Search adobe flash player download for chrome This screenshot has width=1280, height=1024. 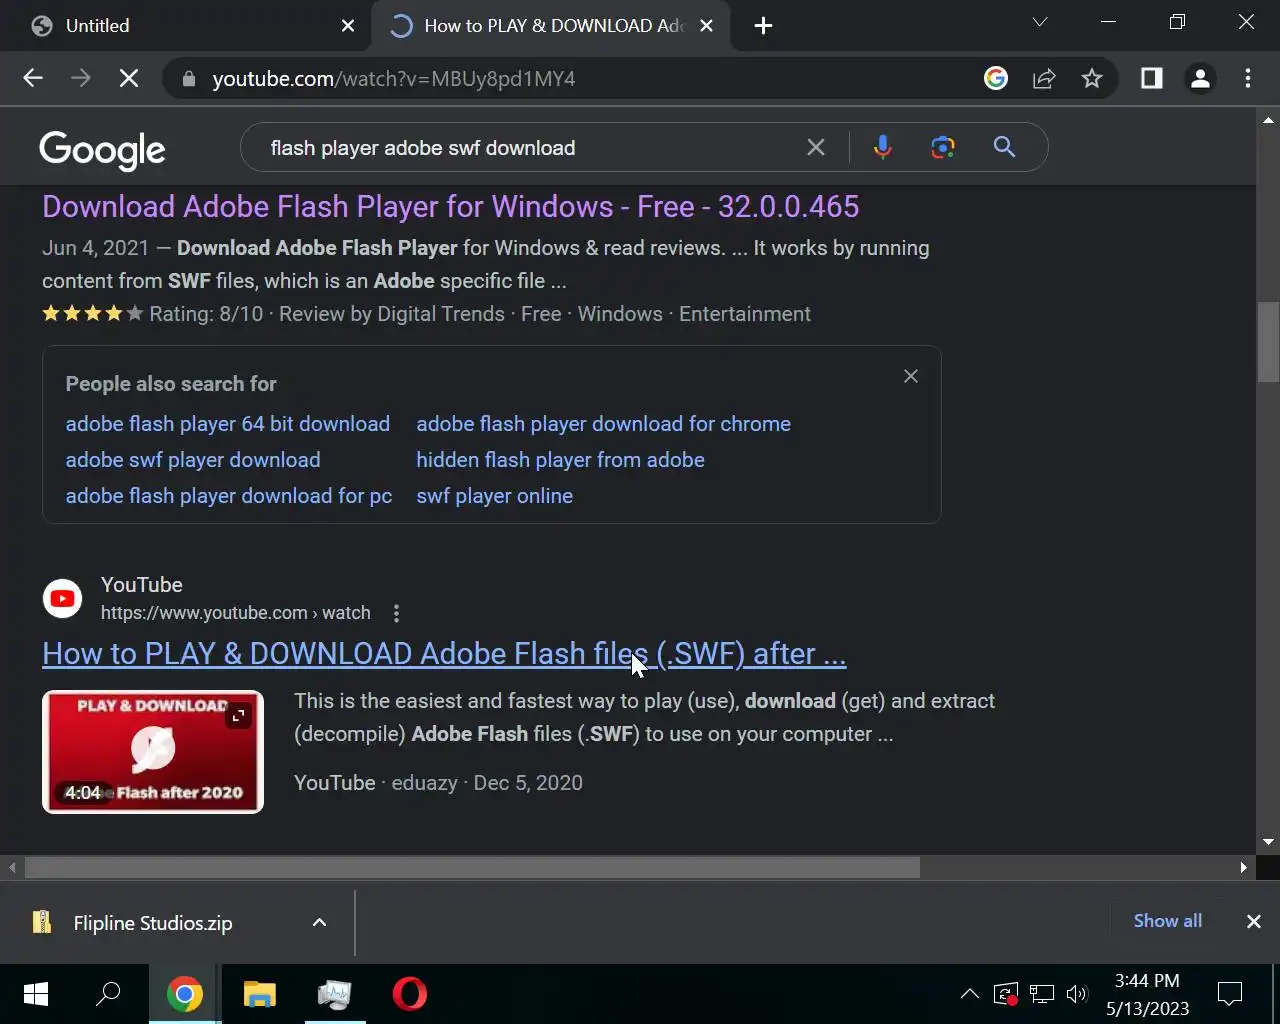coord(603,424)
